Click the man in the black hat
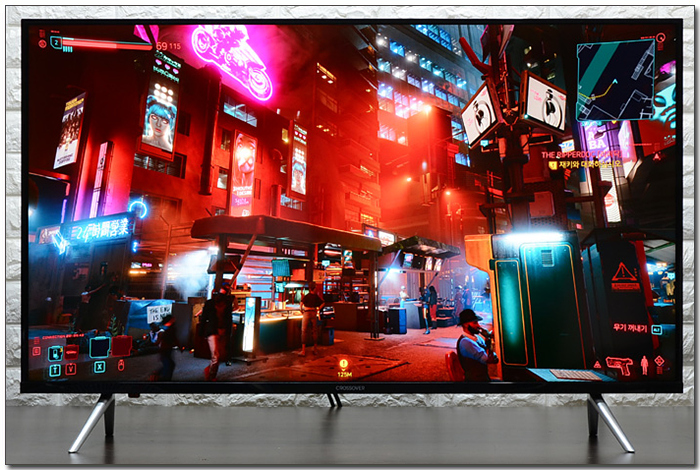Image resolution: width=700 pixels, height=470 pixels. [473, 344]
